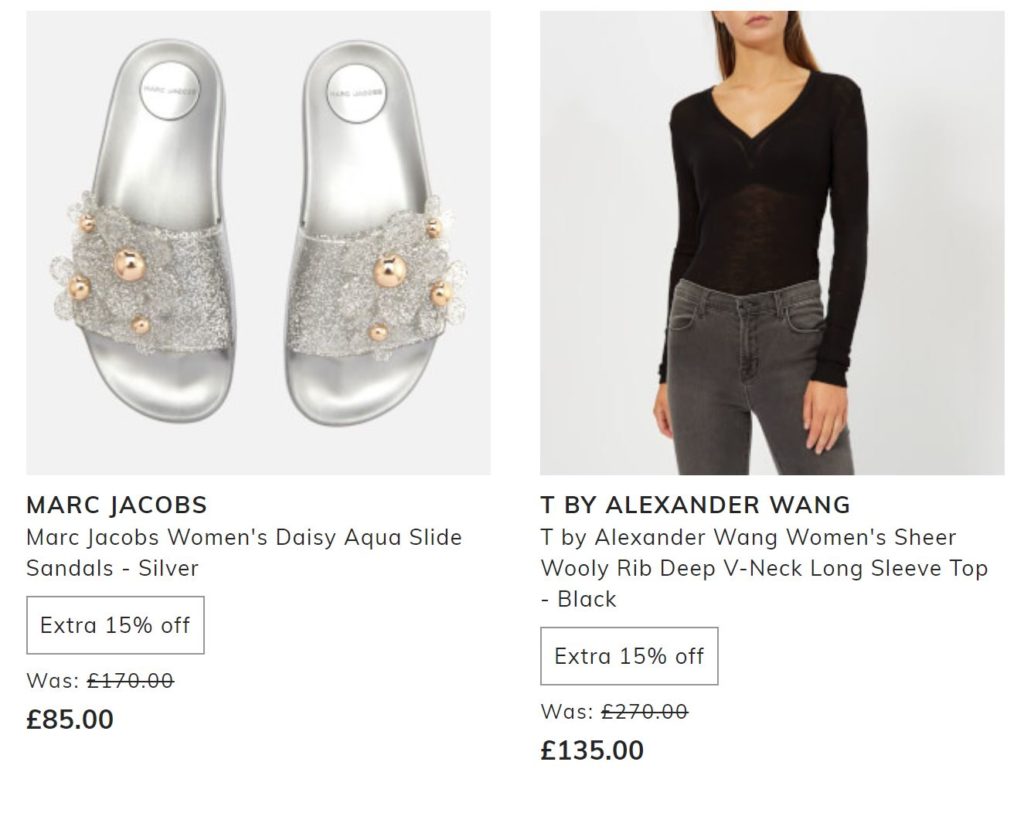Open the black V-neck top product image
Viewport: 1024px width, 813px height.
click(771, 242)
